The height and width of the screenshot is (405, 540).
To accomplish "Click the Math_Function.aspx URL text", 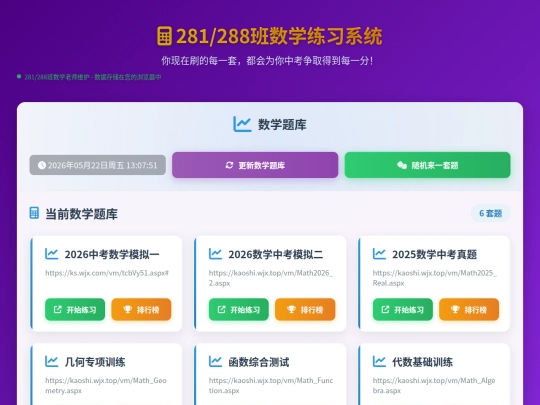I will (x=271, y=385).
